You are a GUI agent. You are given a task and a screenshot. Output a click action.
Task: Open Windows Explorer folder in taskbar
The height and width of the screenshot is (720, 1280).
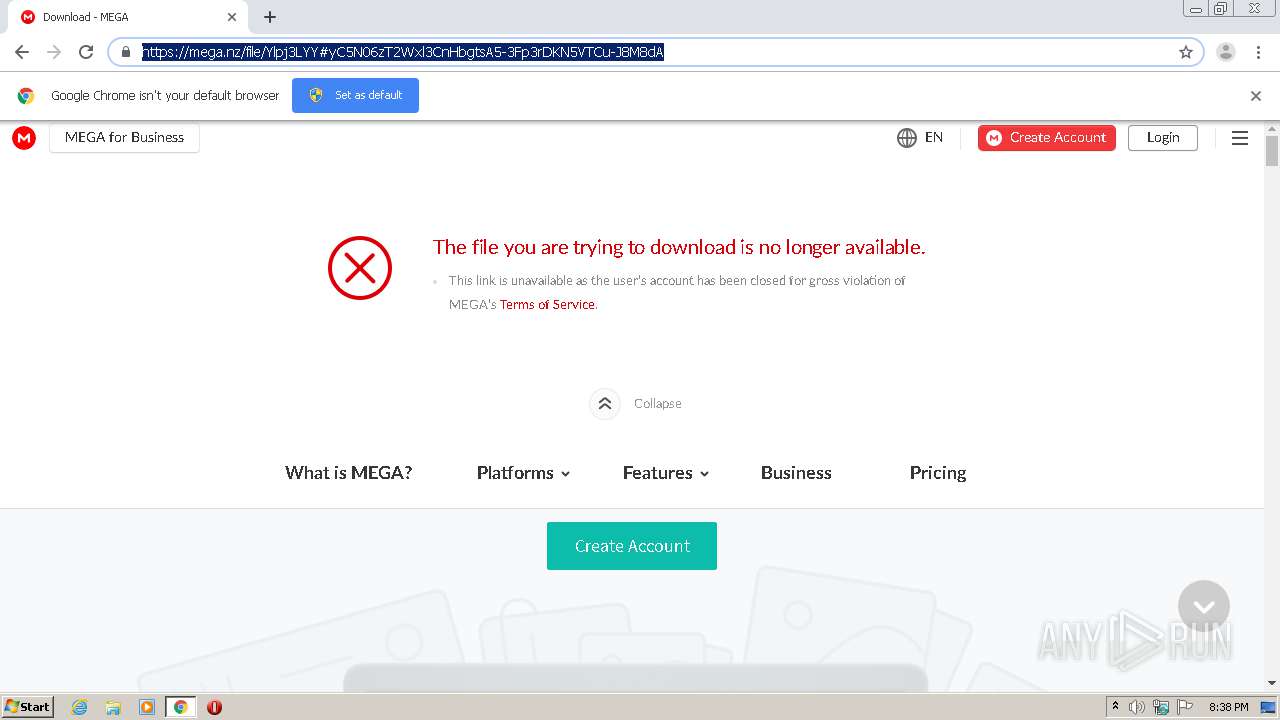(x=113, y=707)
